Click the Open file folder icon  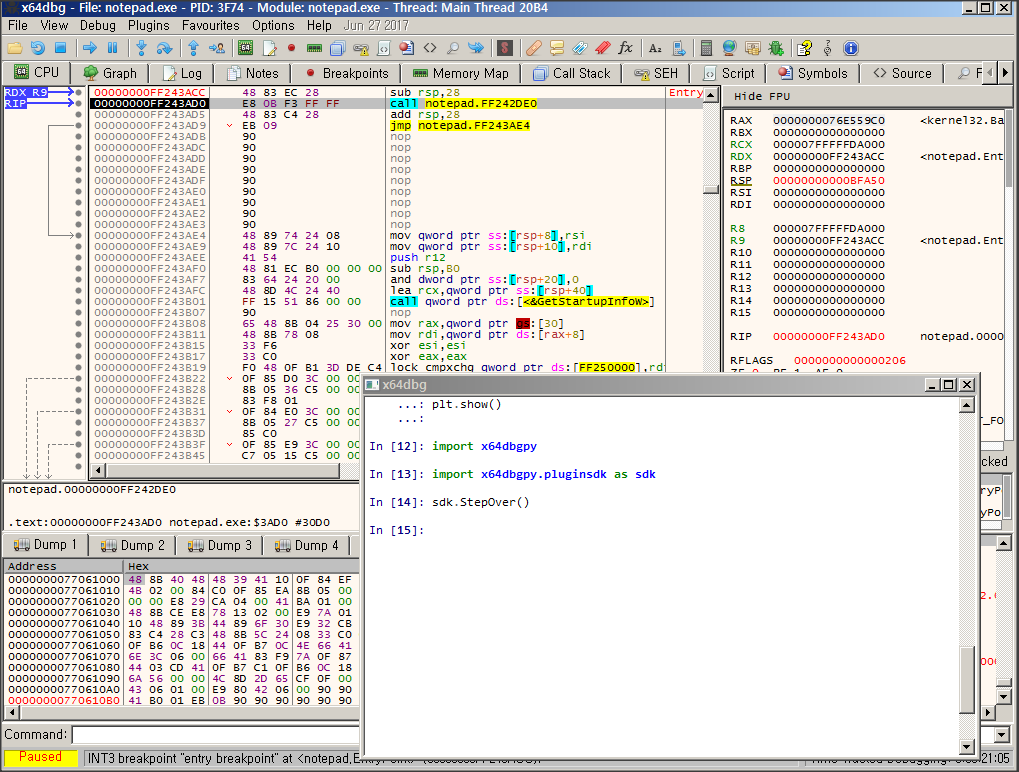tap(14, 48)
